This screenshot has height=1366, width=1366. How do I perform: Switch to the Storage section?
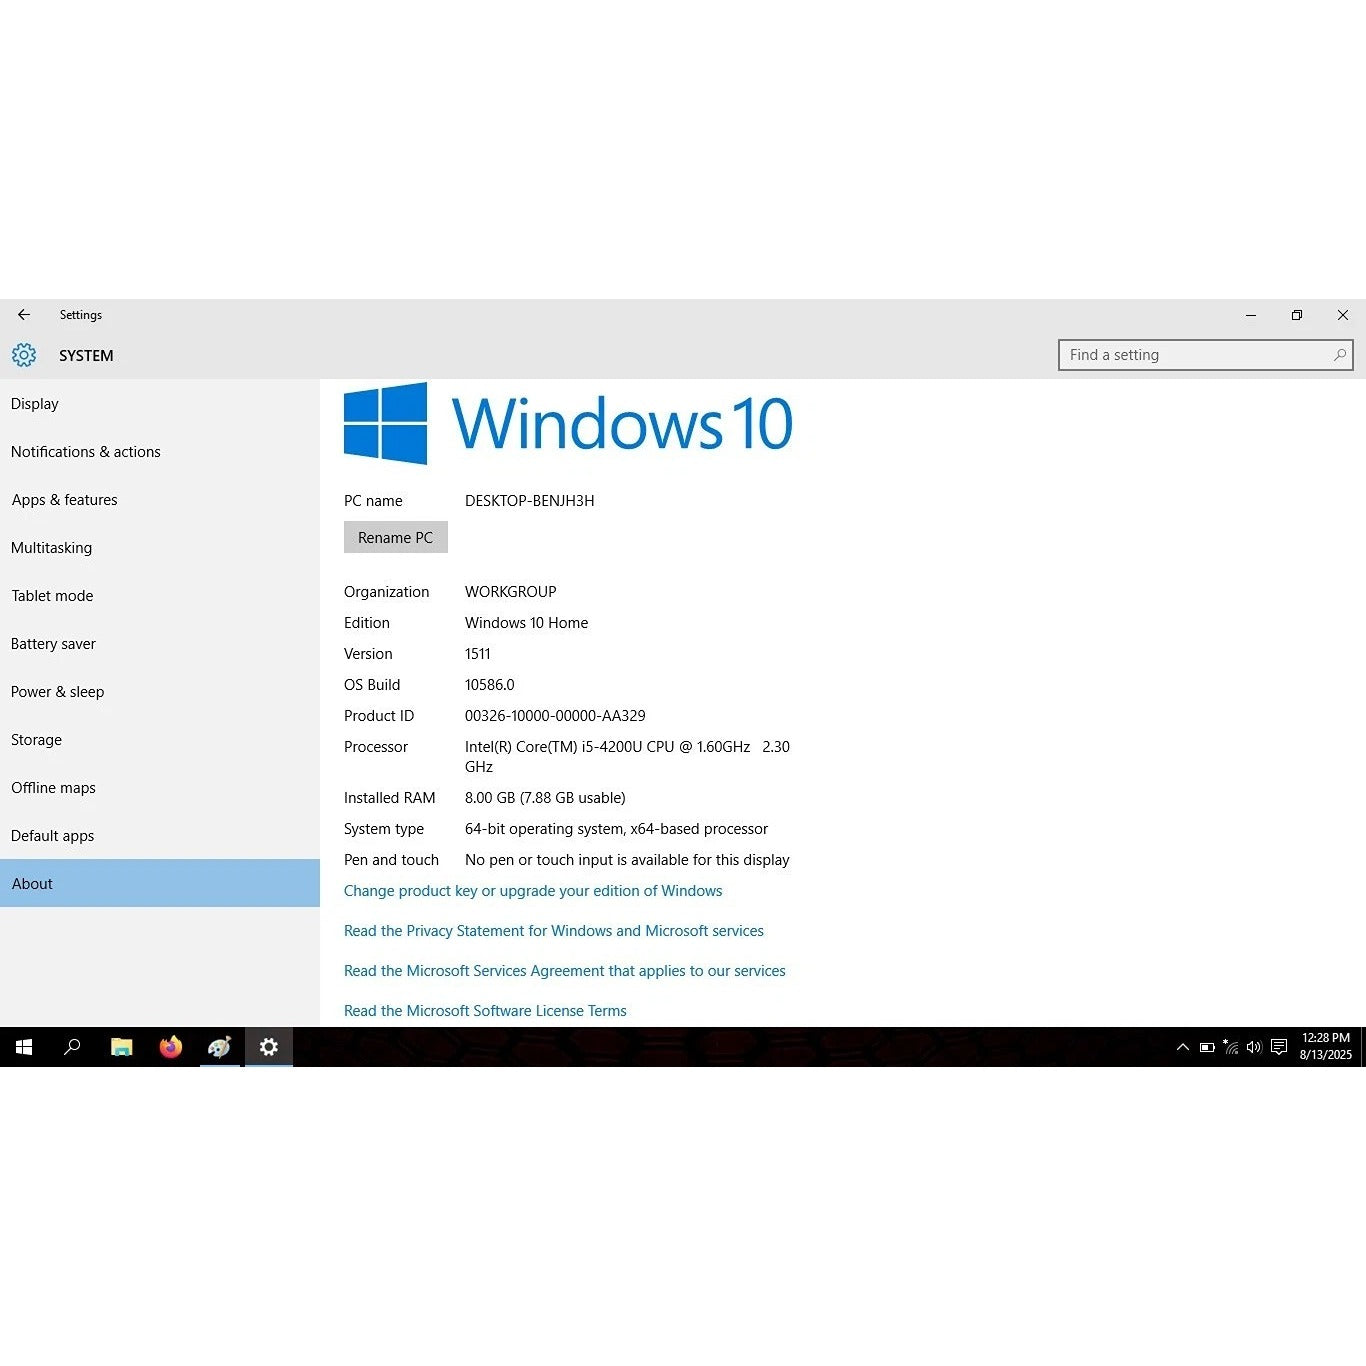pos(37,740)
